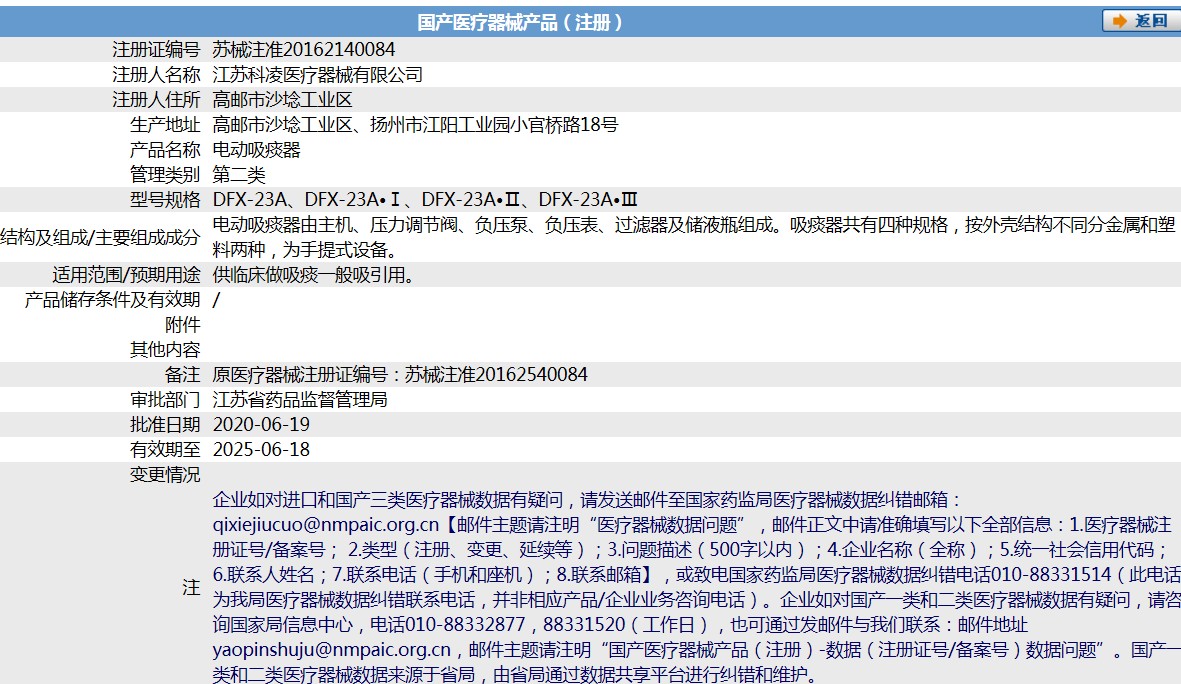Click the 返回 back button
The width and height of the screenshot is (1181, 684).
click(1141, 21)
